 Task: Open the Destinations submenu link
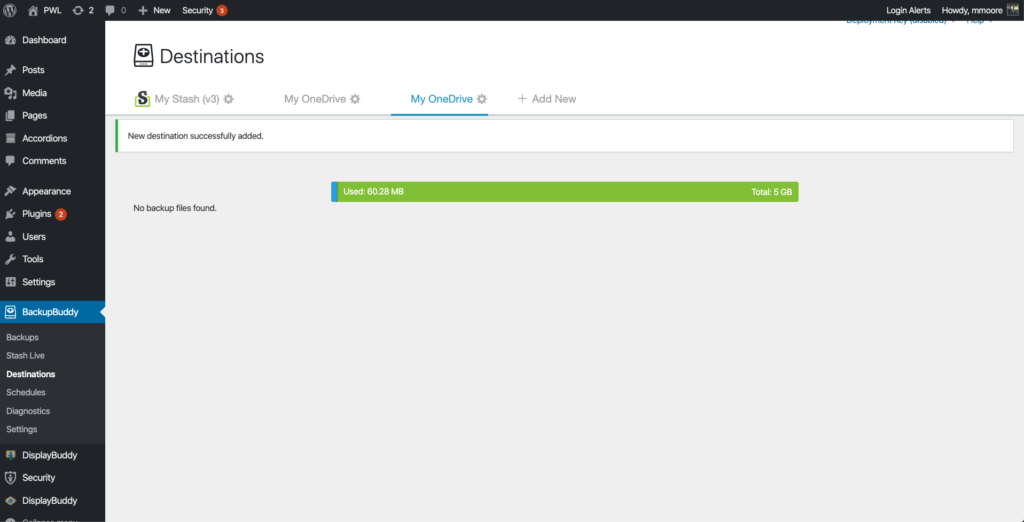[31, 374]
